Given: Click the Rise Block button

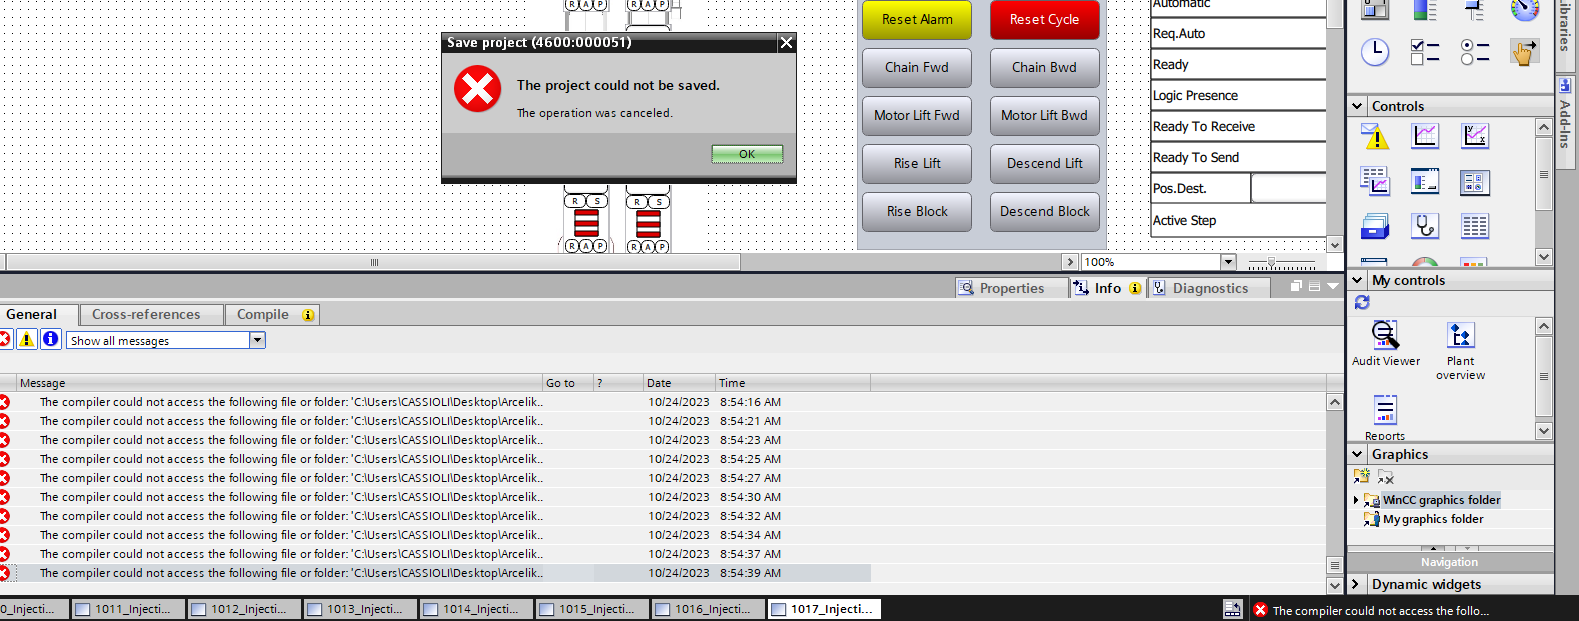Looking at the screenshot, I should coord(917,212).
